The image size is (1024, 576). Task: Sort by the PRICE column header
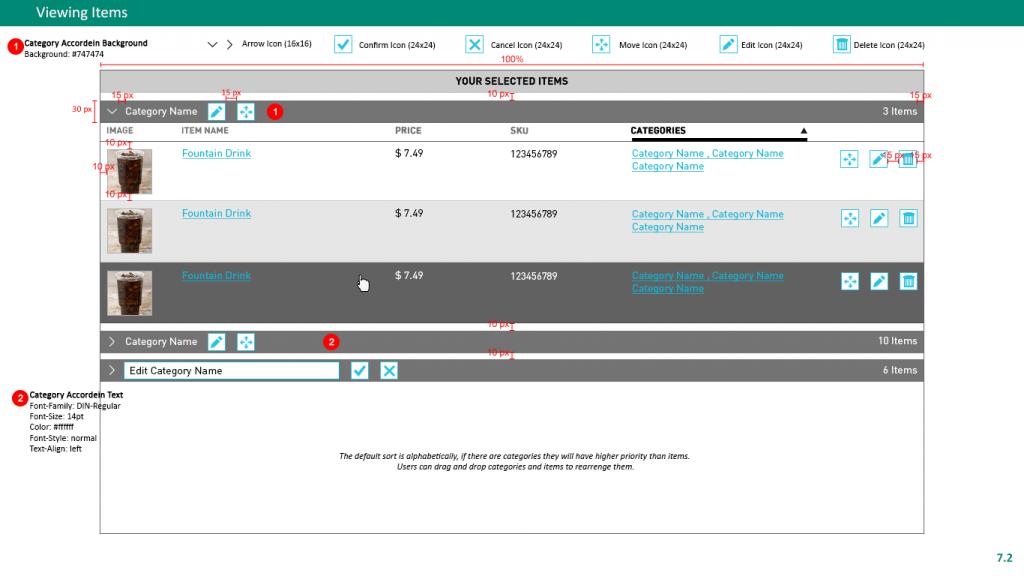(408, 131)
